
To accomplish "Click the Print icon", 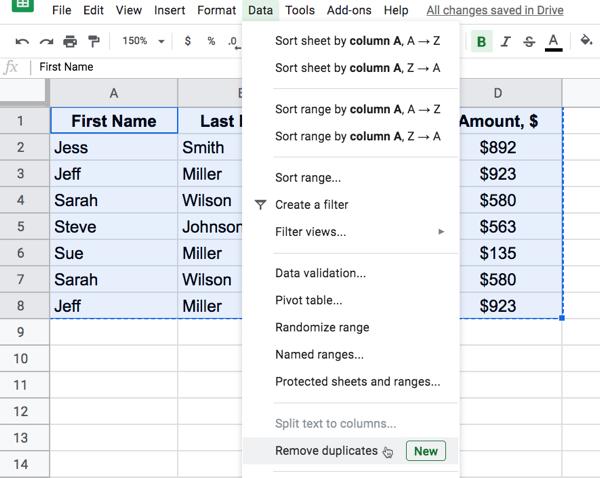I will pos(70,41).
